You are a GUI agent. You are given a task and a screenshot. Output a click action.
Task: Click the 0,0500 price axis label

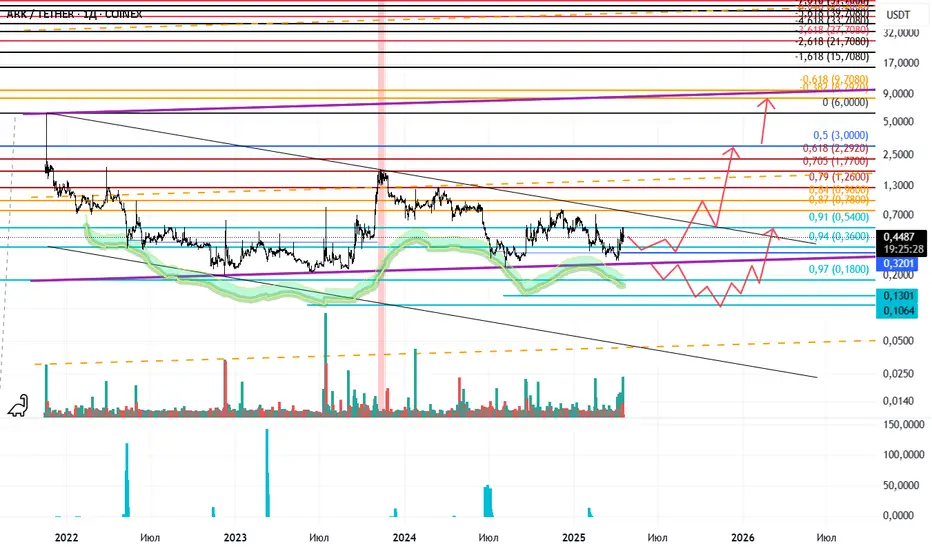click(x=898, y=341)
